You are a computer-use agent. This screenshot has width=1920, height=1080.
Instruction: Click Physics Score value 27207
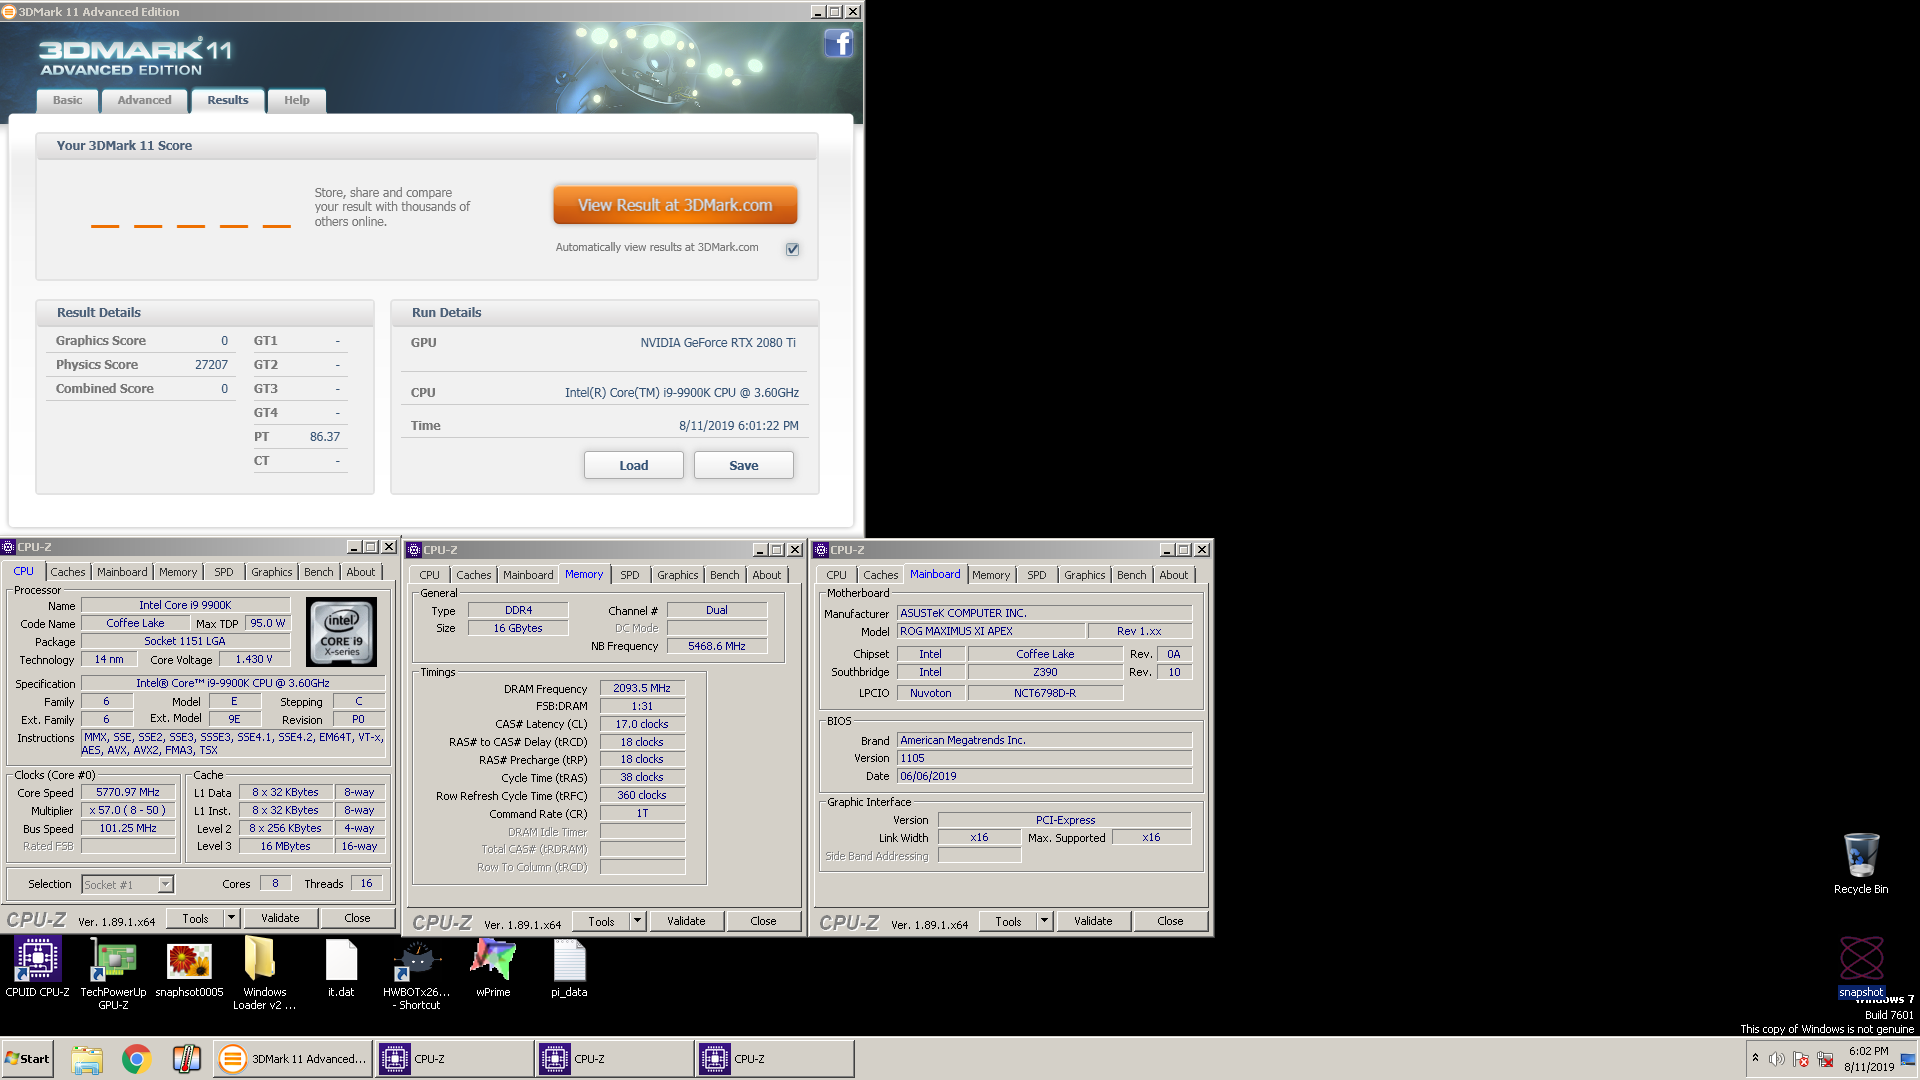coord(211,365)
